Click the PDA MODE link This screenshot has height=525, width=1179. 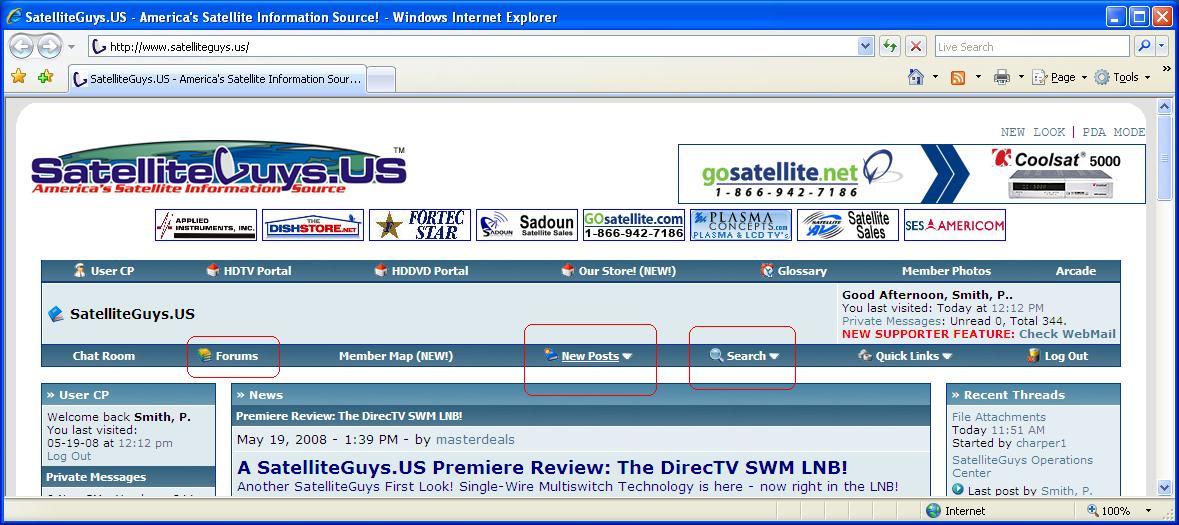(x=1114, y=132)
